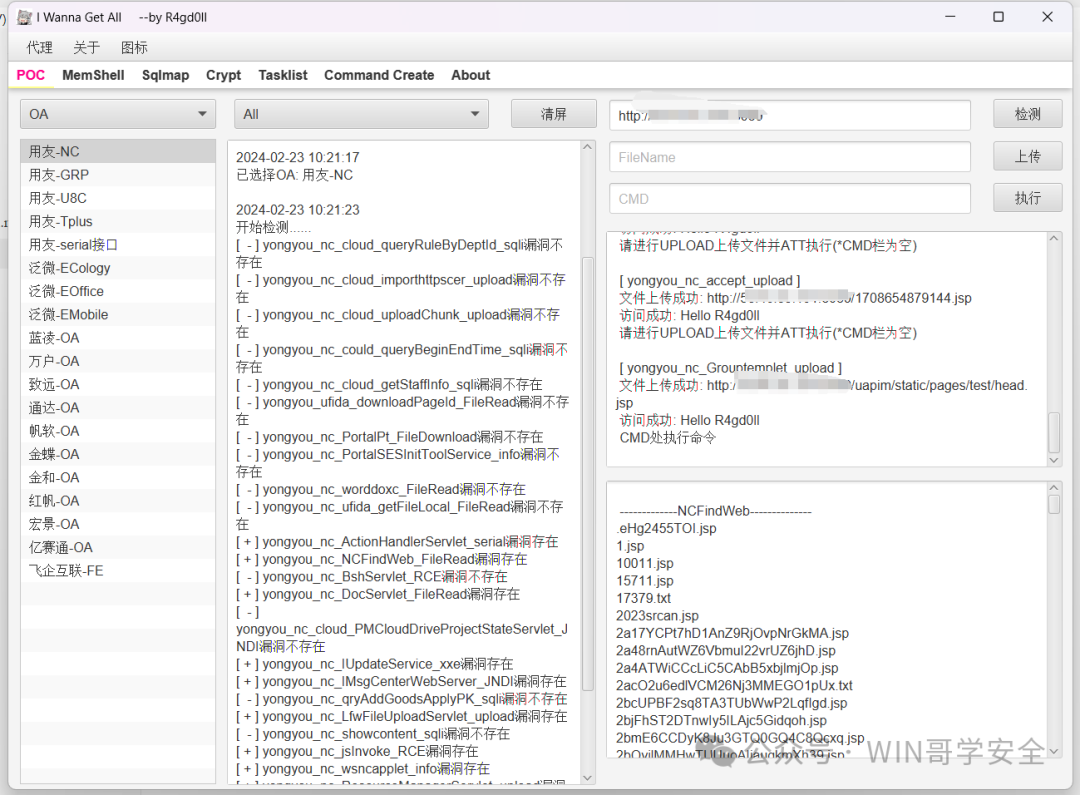Viewport: 1080px width, 795px height.
Task: Select 用友-Tplus in the OA list
Action: (118, 222)
